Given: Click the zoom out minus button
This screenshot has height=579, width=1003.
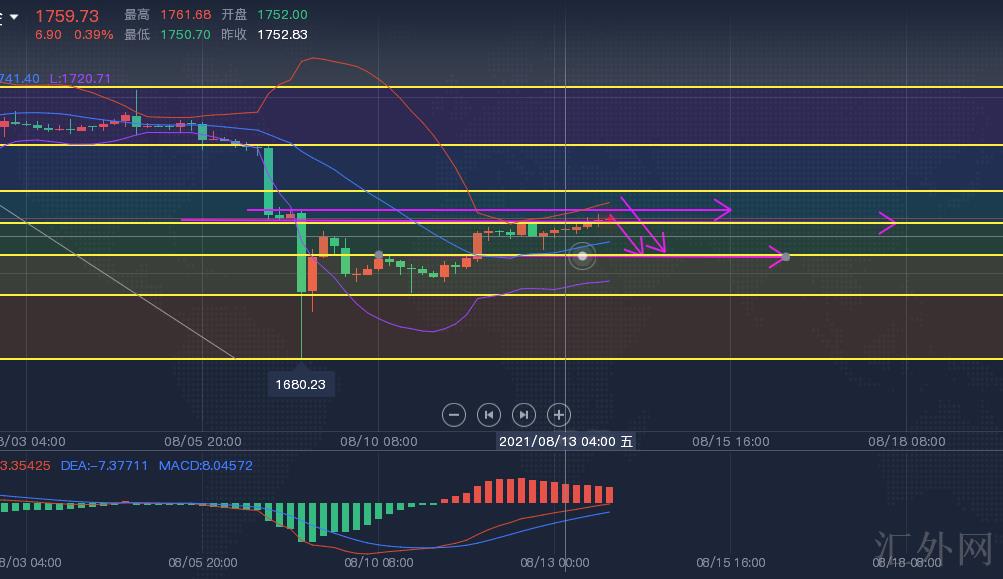Looking at the screenshot, I should [x=454, y=414].
